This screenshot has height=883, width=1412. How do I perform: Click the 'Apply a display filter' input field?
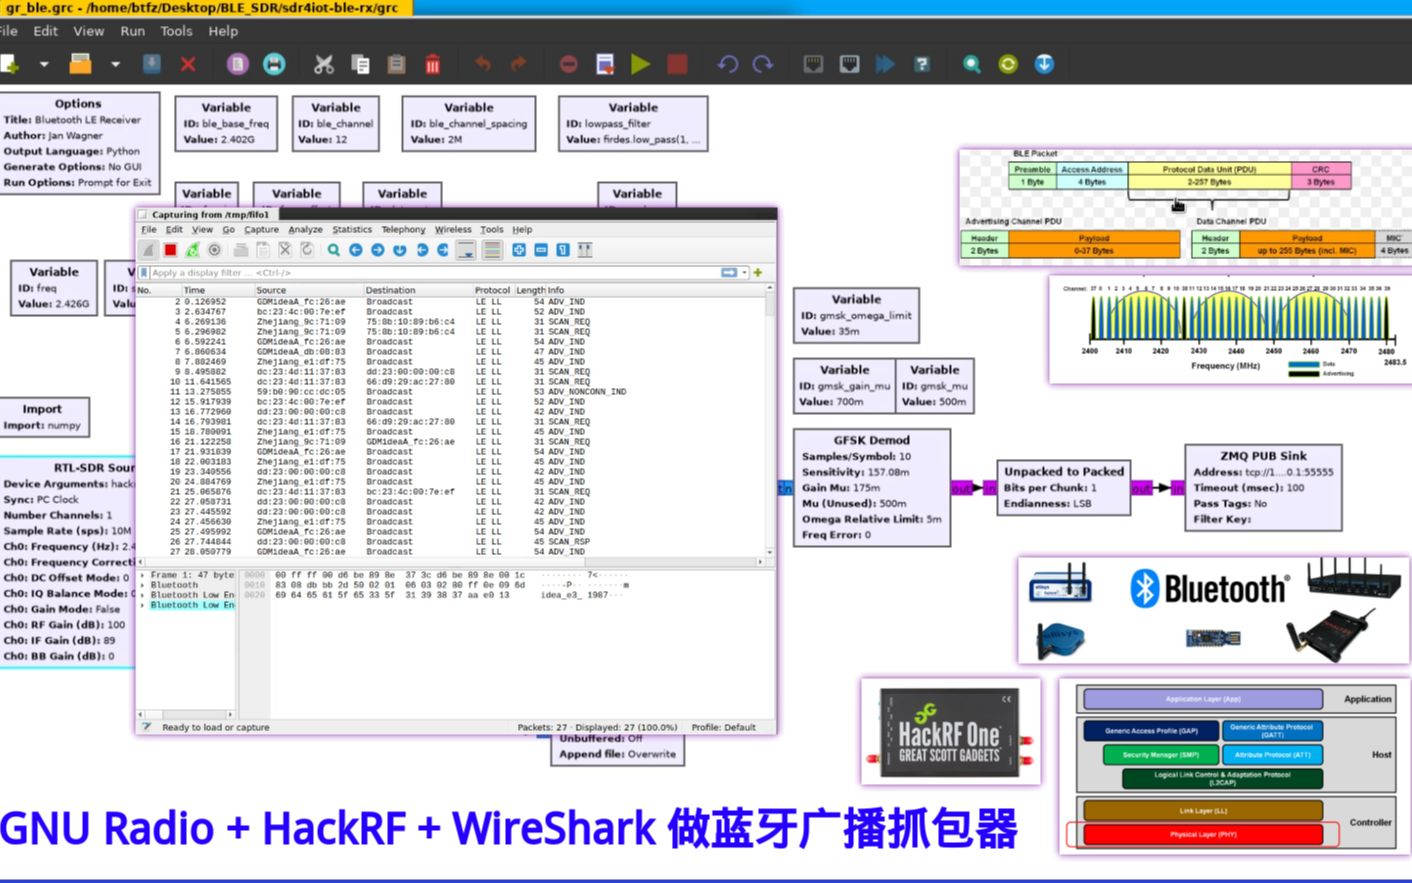(435, 273)
